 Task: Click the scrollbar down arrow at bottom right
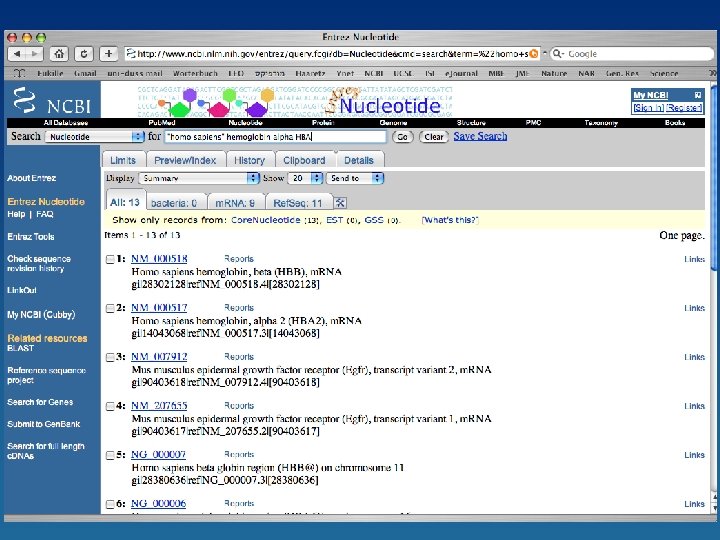point(714,507)
